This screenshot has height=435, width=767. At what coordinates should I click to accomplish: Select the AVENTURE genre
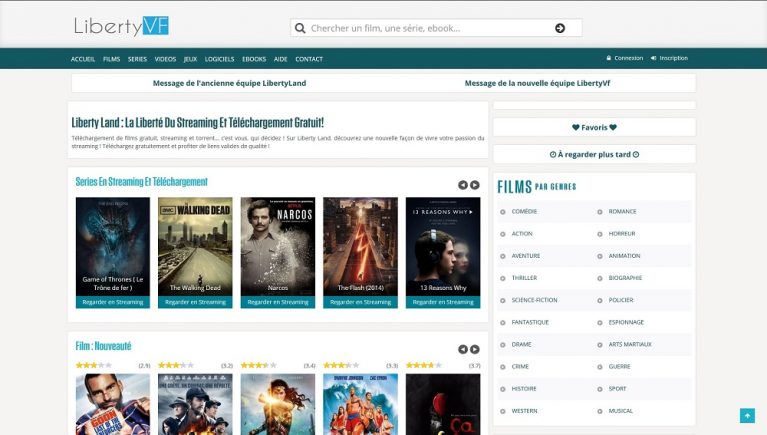pyautogui.click(x=526, y=256)
